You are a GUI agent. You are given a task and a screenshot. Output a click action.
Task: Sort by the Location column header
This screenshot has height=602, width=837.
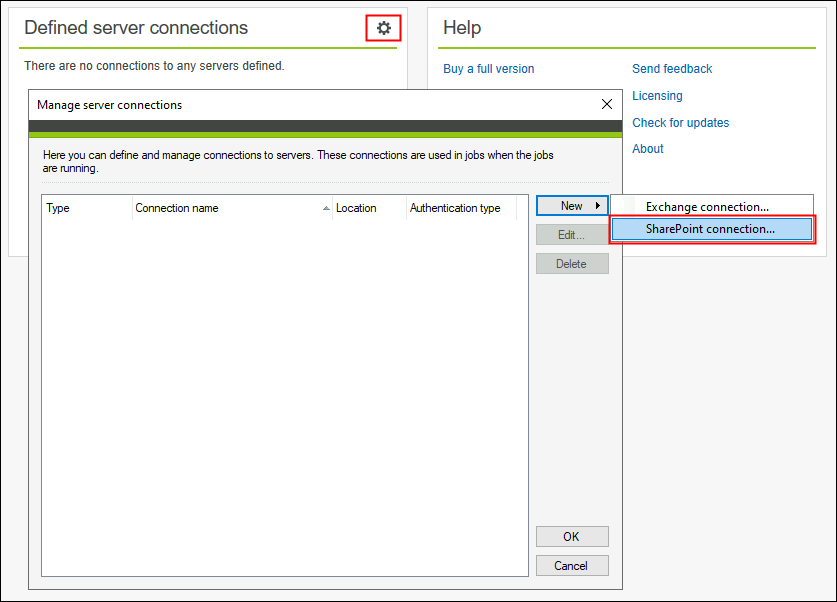coord(369,208)
